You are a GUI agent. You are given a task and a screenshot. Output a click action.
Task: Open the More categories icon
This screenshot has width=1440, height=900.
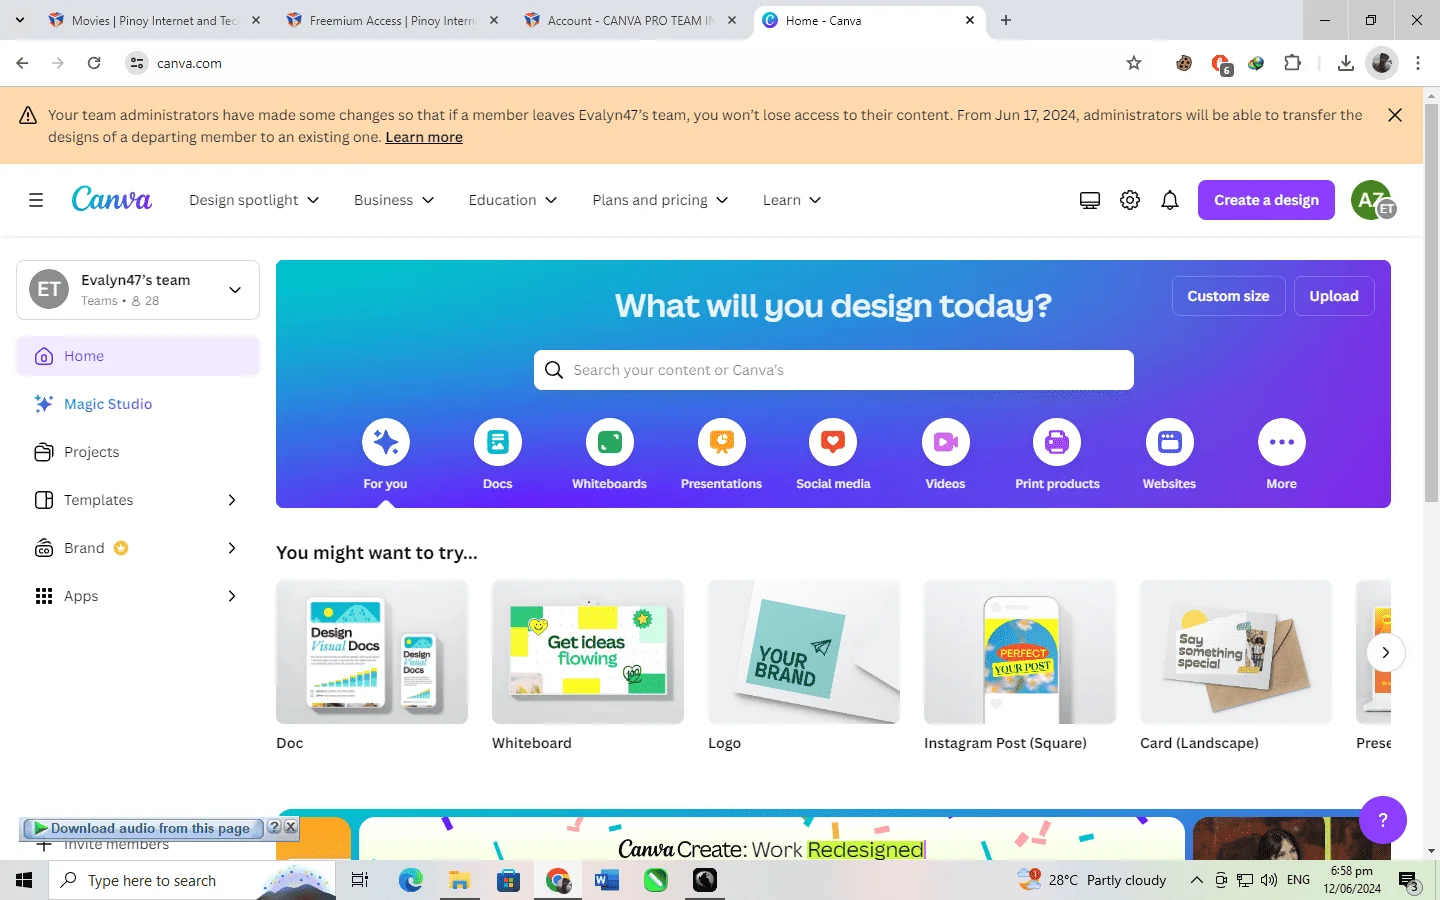click(x=1282, y=442)
